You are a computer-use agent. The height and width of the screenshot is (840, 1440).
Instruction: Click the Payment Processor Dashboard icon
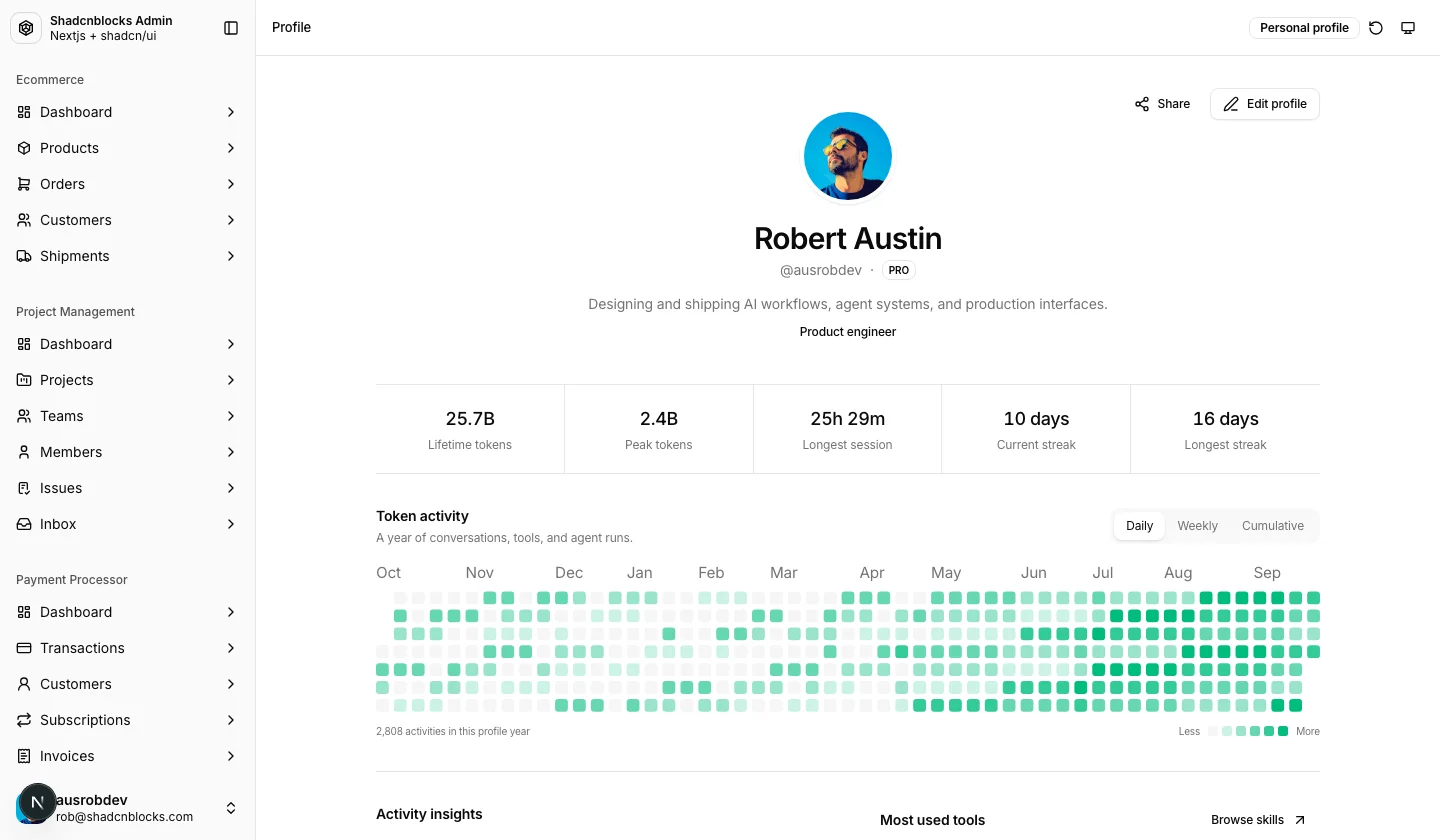click(24, 612)
